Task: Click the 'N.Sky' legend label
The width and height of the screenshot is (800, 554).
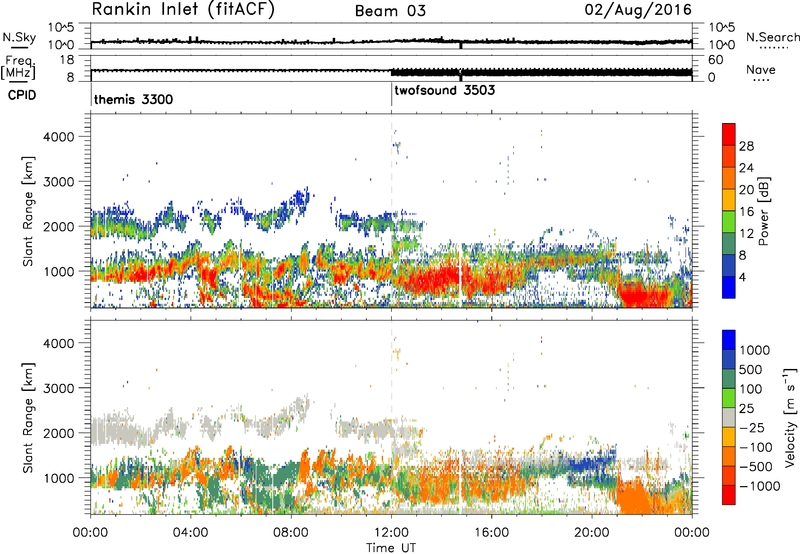Action: pos(19,37)
